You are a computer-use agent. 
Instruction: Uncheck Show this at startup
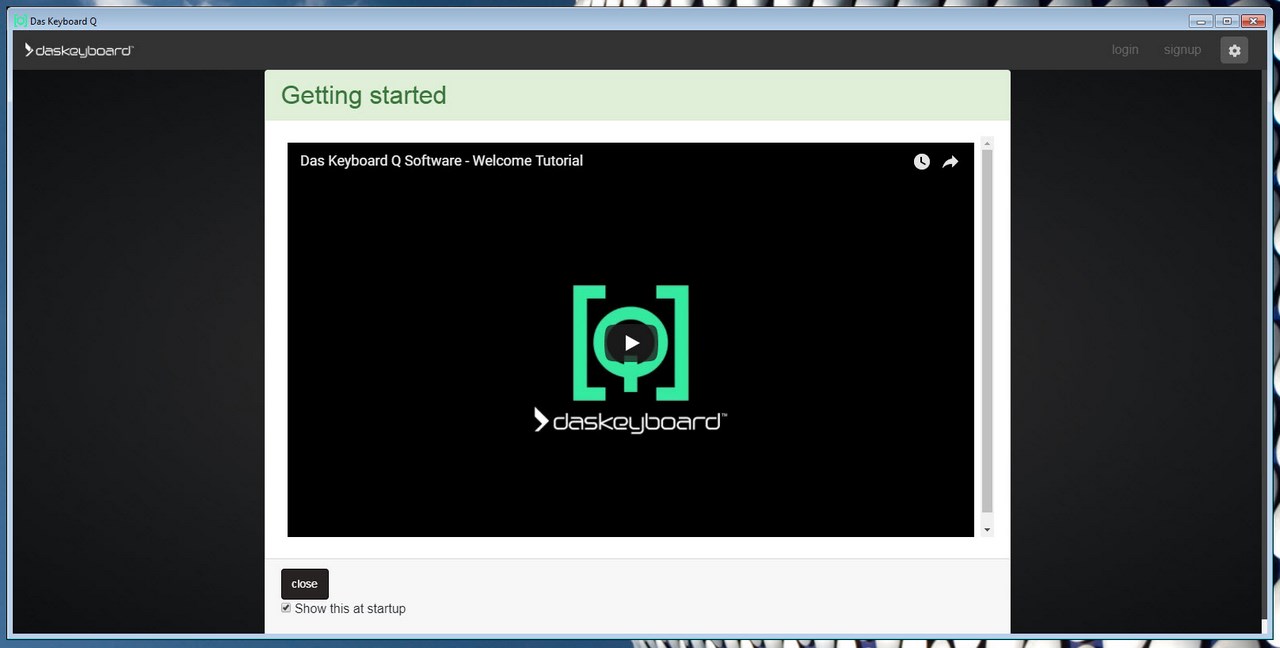tap(286, 608)
